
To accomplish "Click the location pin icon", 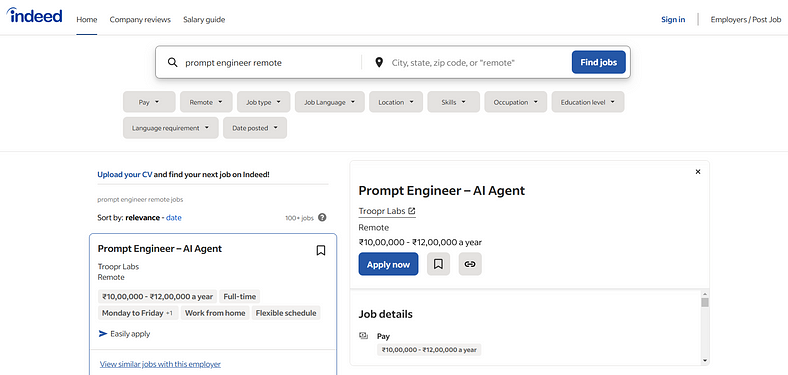I will 379,62.
